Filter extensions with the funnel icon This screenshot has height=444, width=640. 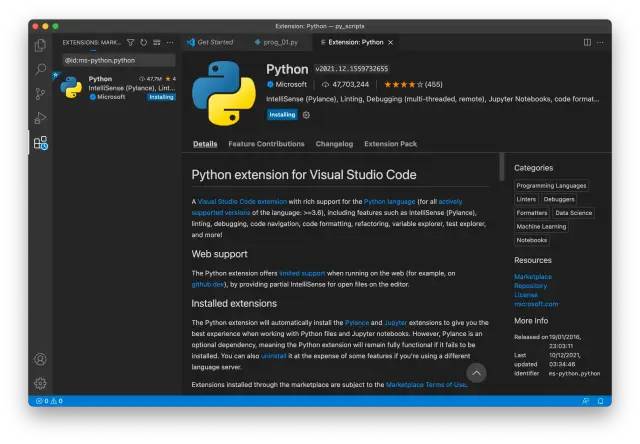click(130, 42)
